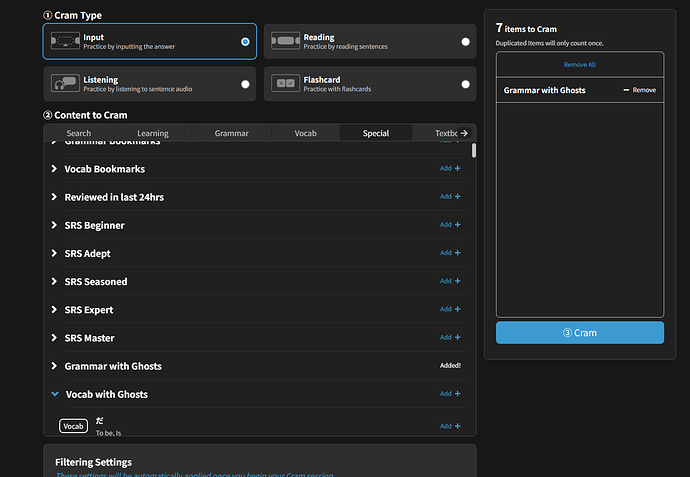The height and width of the screenshot is (477, 690).
Task: Start session with the Cram button
Action: pyautogui.click(x=580, y=333)
